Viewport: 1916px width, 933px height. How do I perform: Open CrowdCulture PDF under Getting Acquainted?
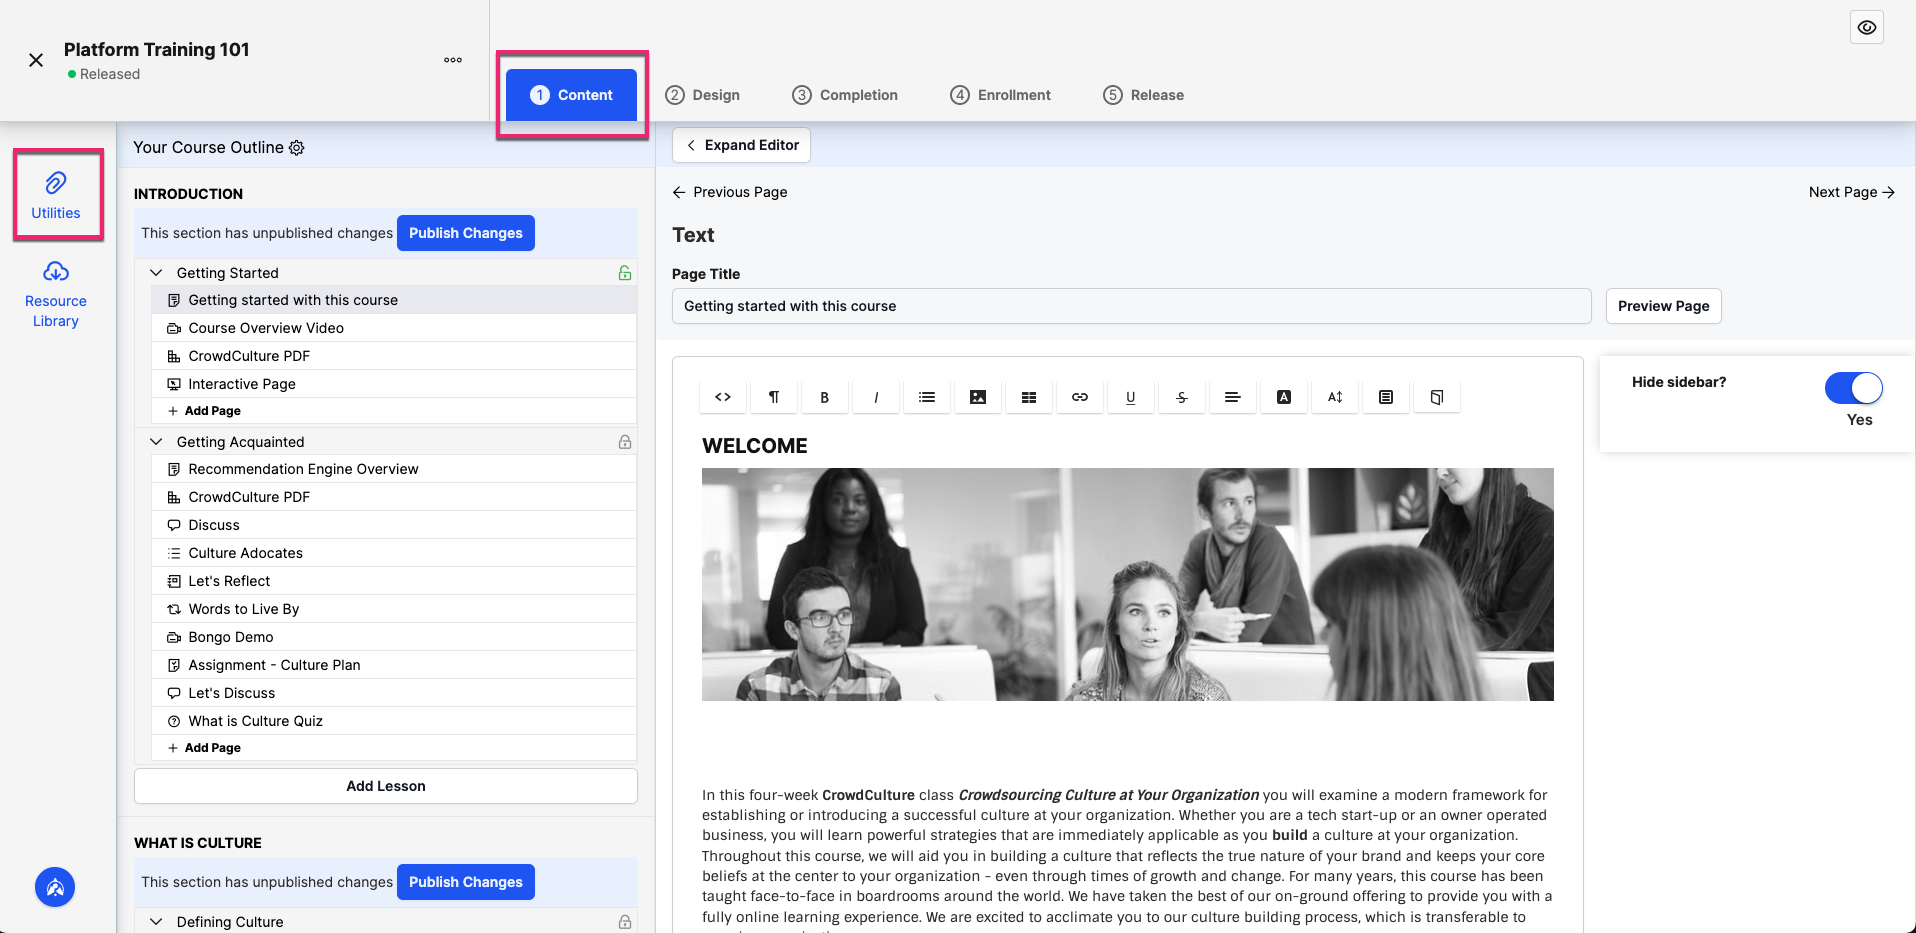(394, 497)
